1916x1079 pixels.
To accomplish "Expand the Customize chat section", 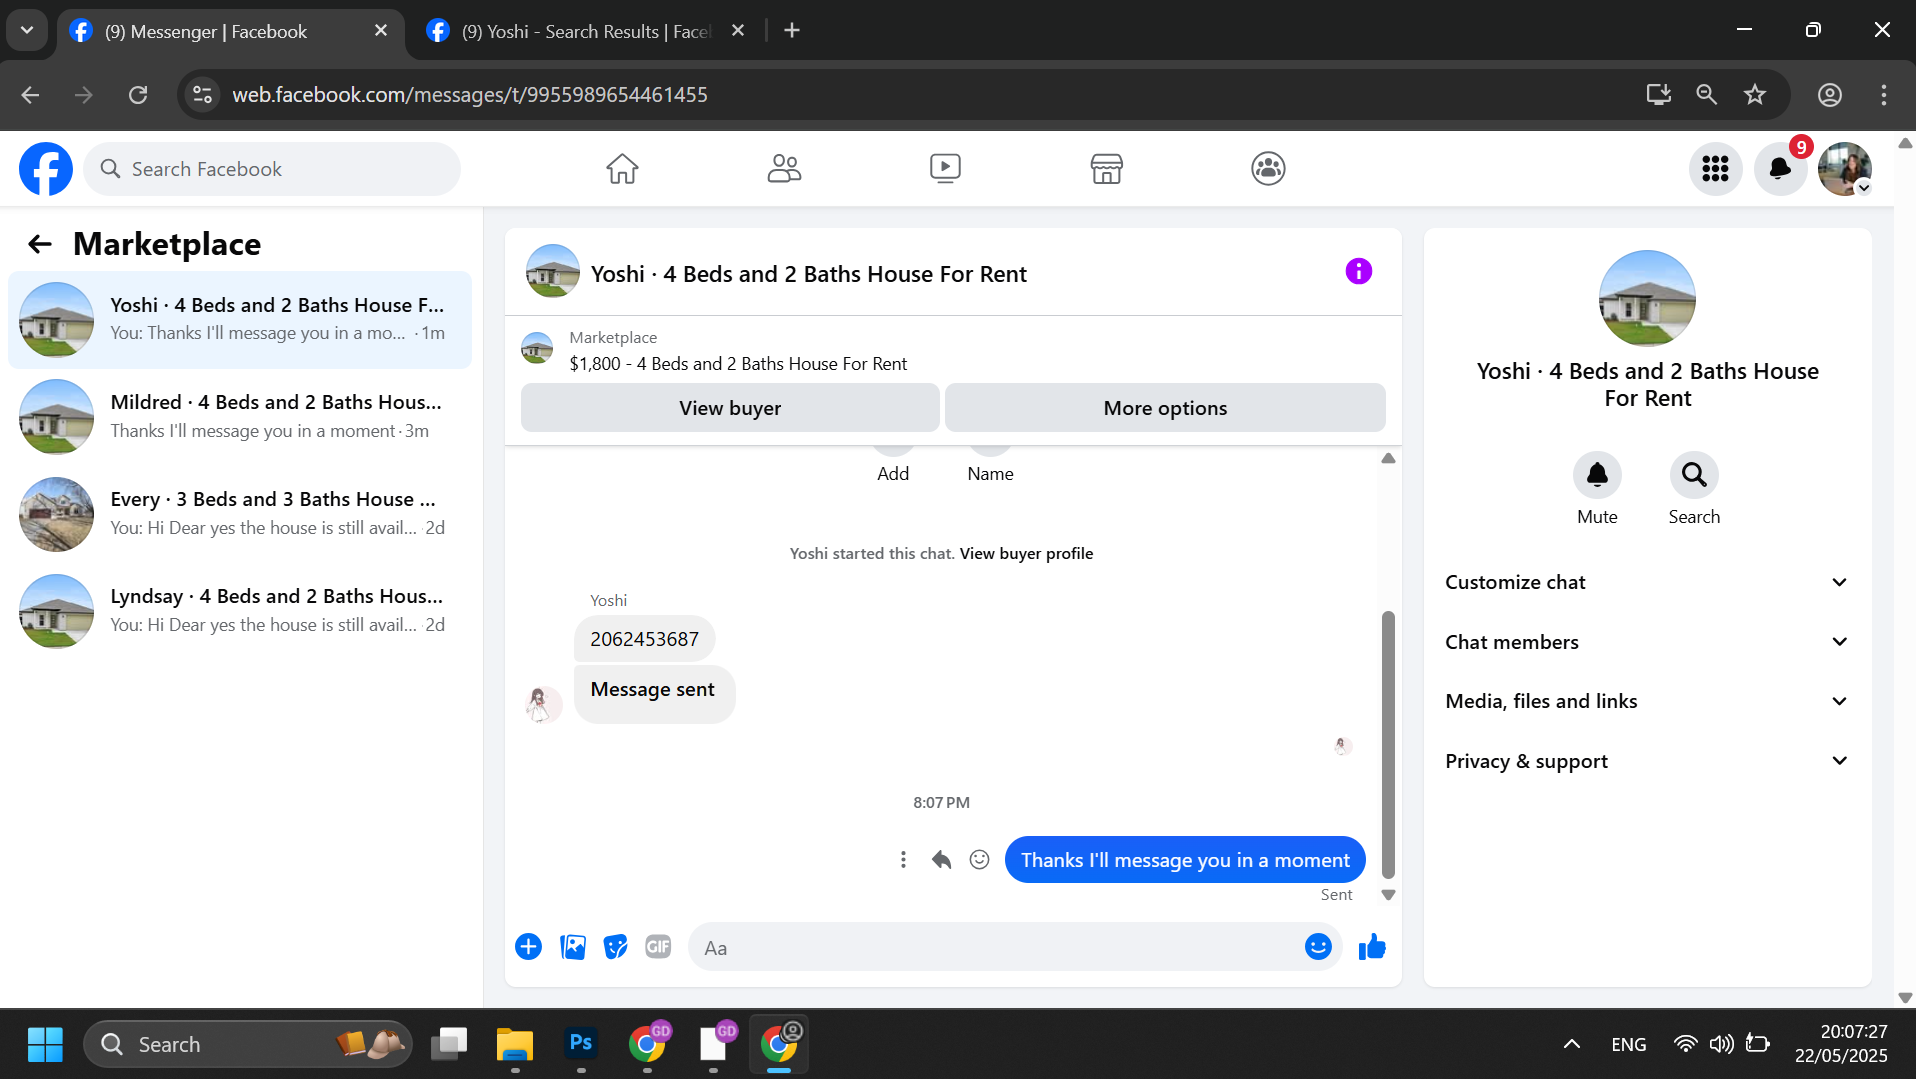I will (1647, 582).
